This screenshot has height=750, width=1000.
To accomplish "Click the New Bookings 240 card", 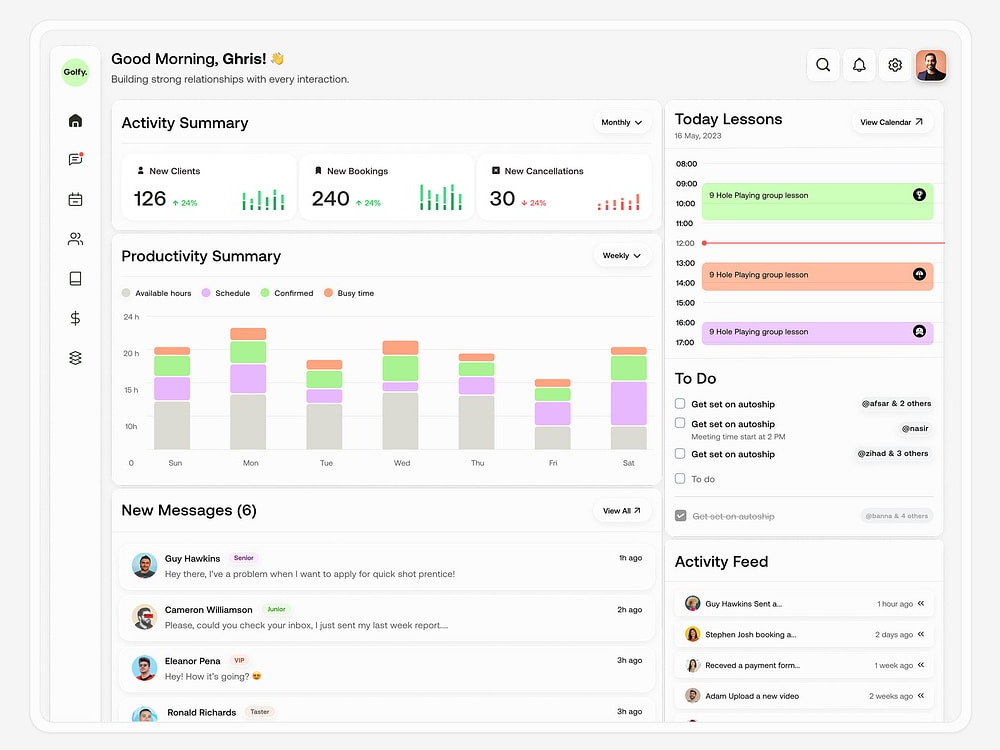I will [x=386, y=187].
